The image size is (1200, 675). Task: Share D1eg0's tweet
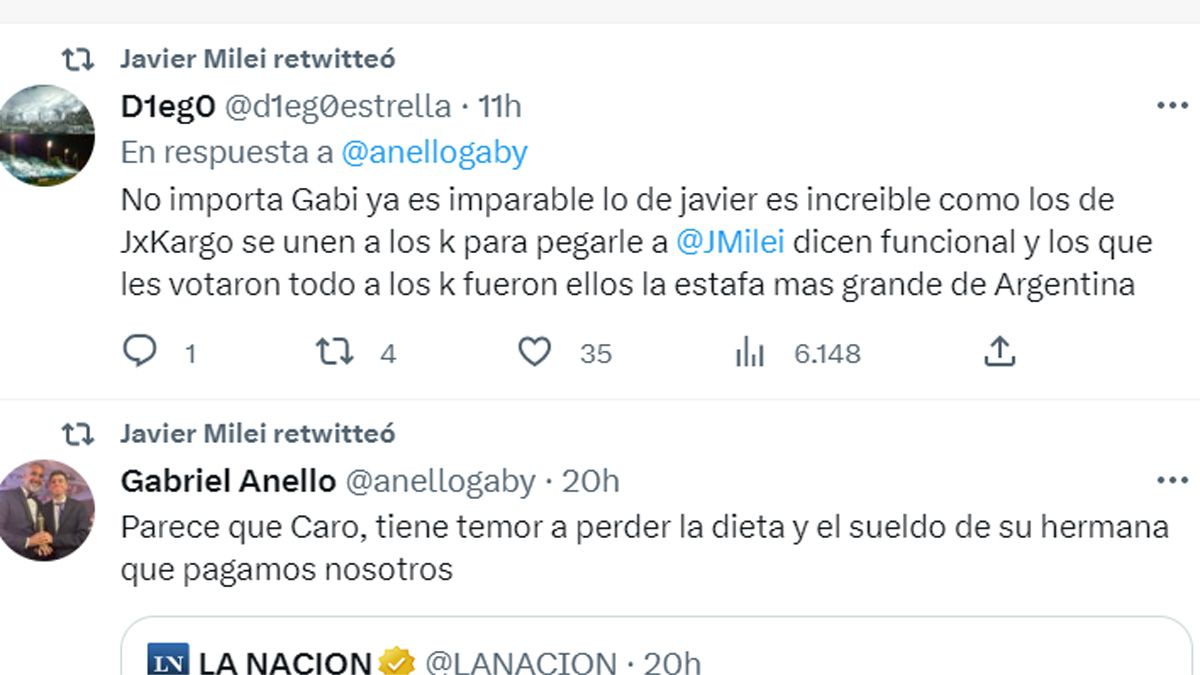(1000, 351)
